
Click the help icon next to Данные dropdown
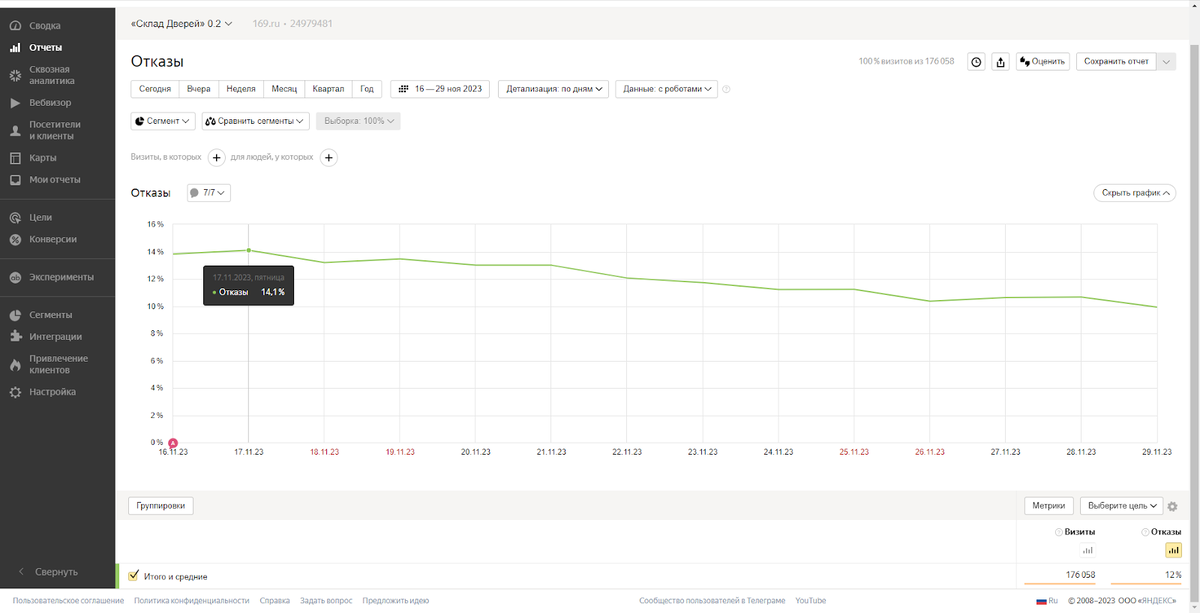tap(726, 89)
